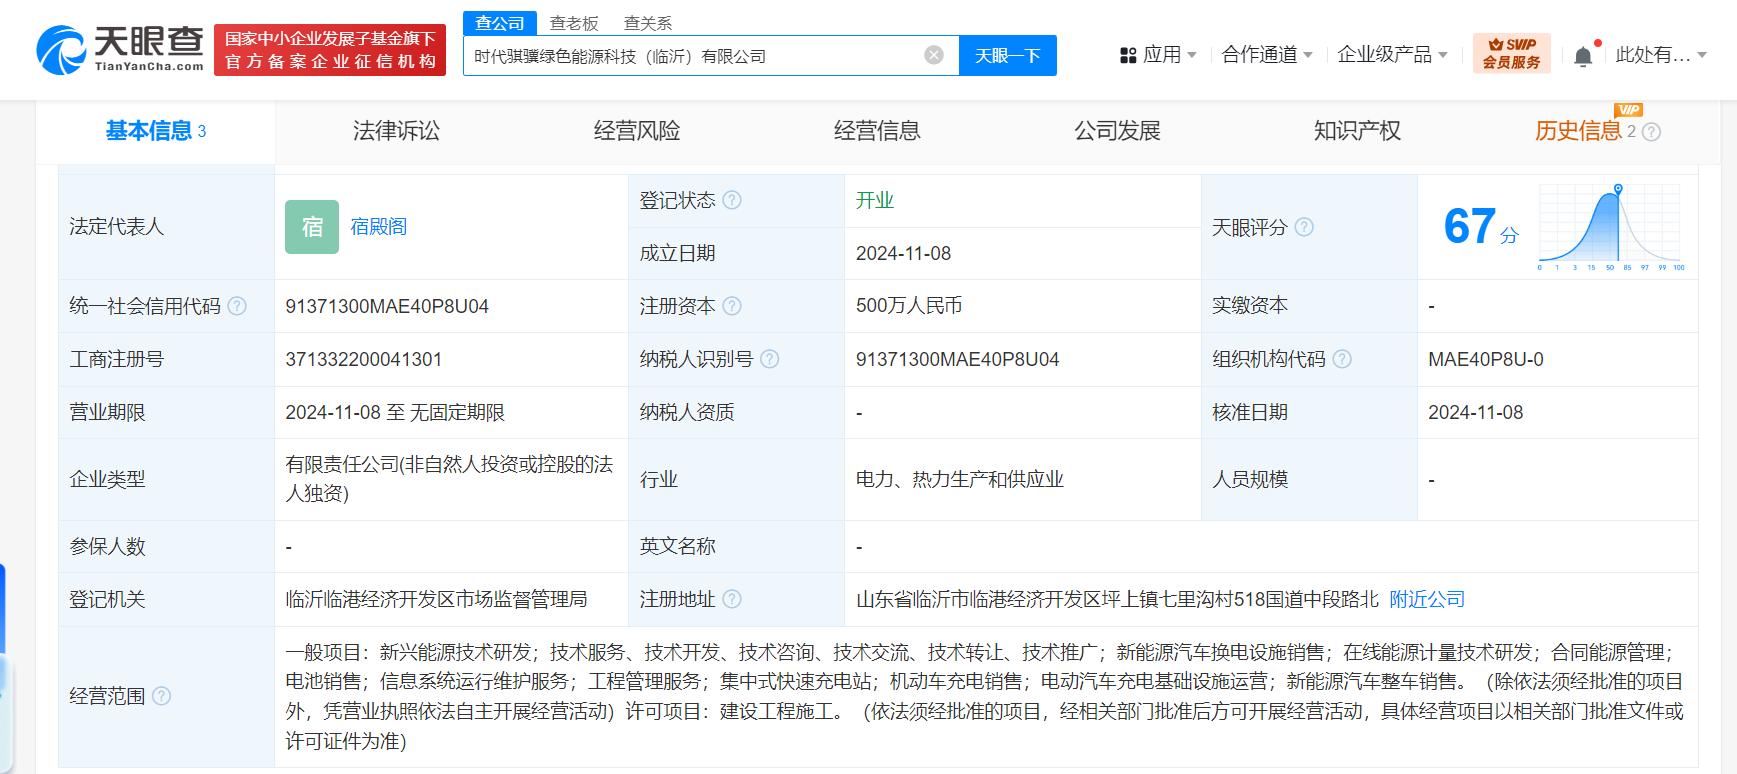The image size is (1737, 774).
Task: Click the 天眼评分 score distribution chart
Action: pos(1611,227)
